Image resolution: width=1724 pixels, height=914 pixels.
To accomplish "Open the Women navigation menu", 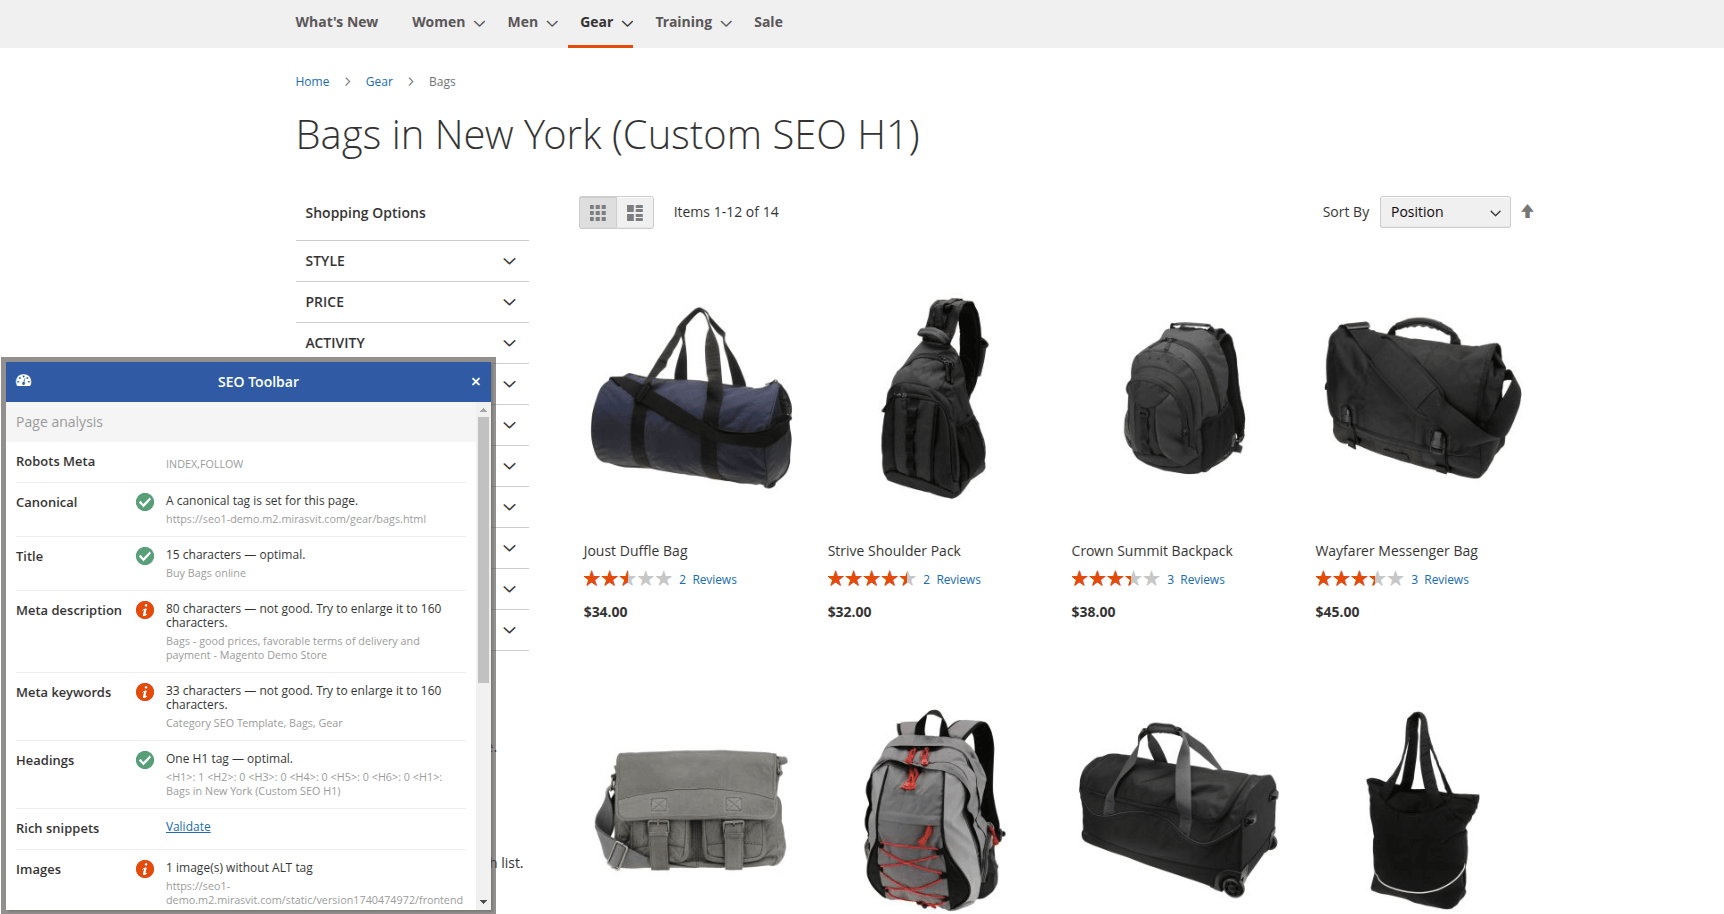I will click(439, 21).
